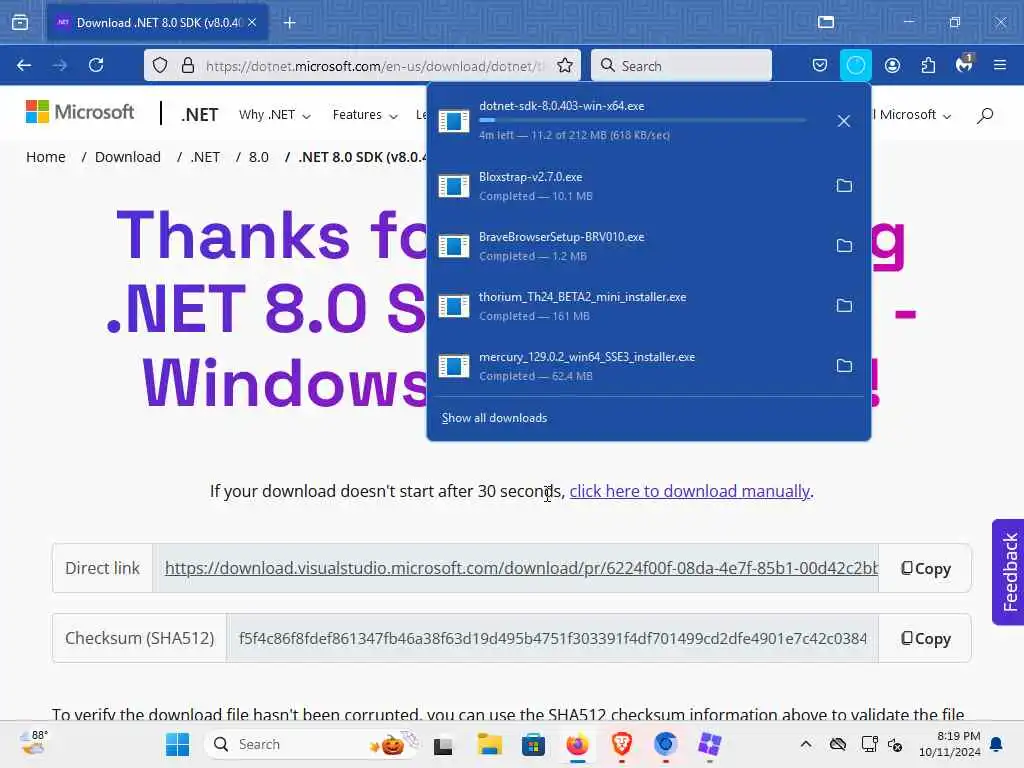Go to 8.0 breadcrumb
1024x768 pixels.
click(x=259, y=157)
